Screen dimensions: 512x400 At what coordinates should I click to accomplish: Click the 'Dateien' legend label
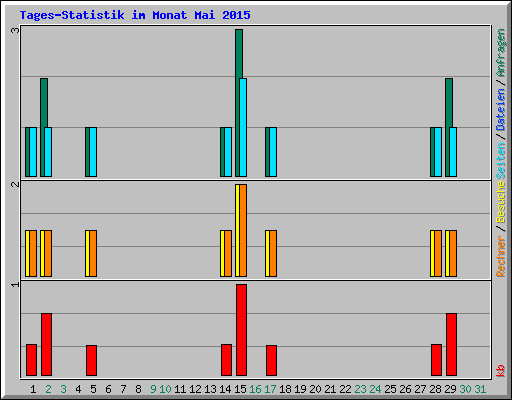click(x=501, y=109)
